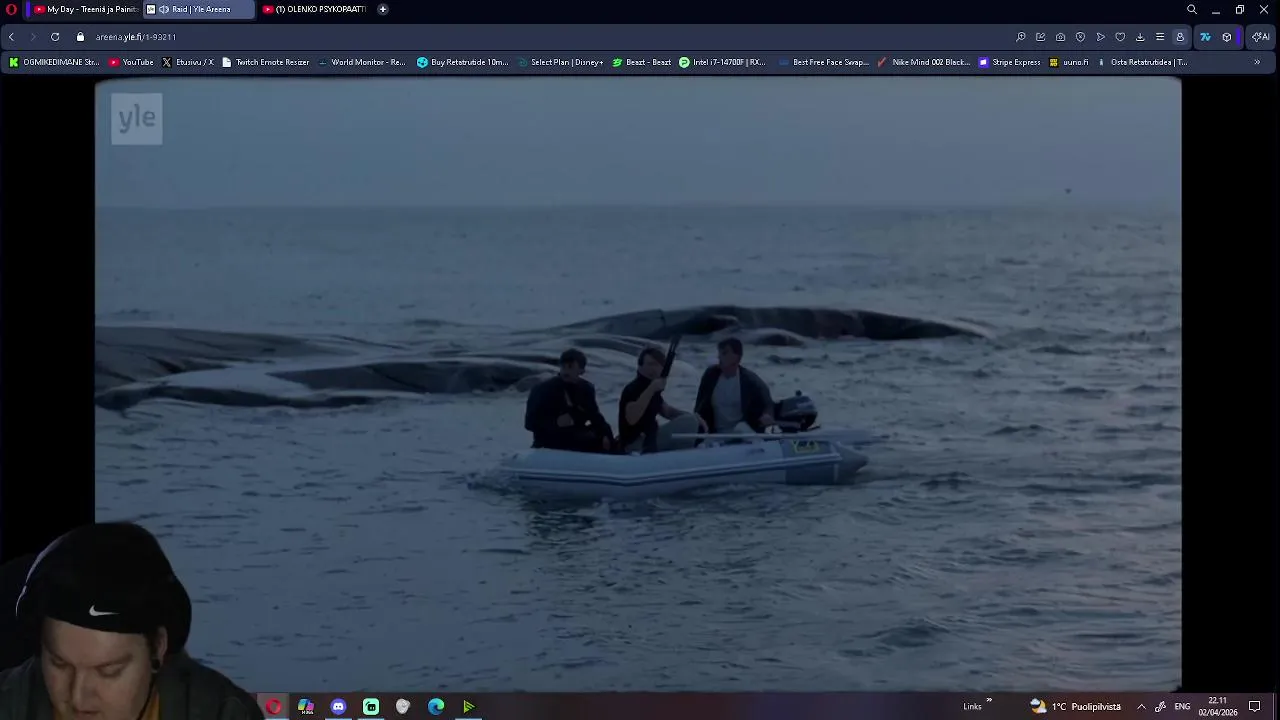This screenshot has height=720, width=1280.
Task: Add page to bookmarks heart icon
Action: pyautogui.click(x=1120, y=37)
